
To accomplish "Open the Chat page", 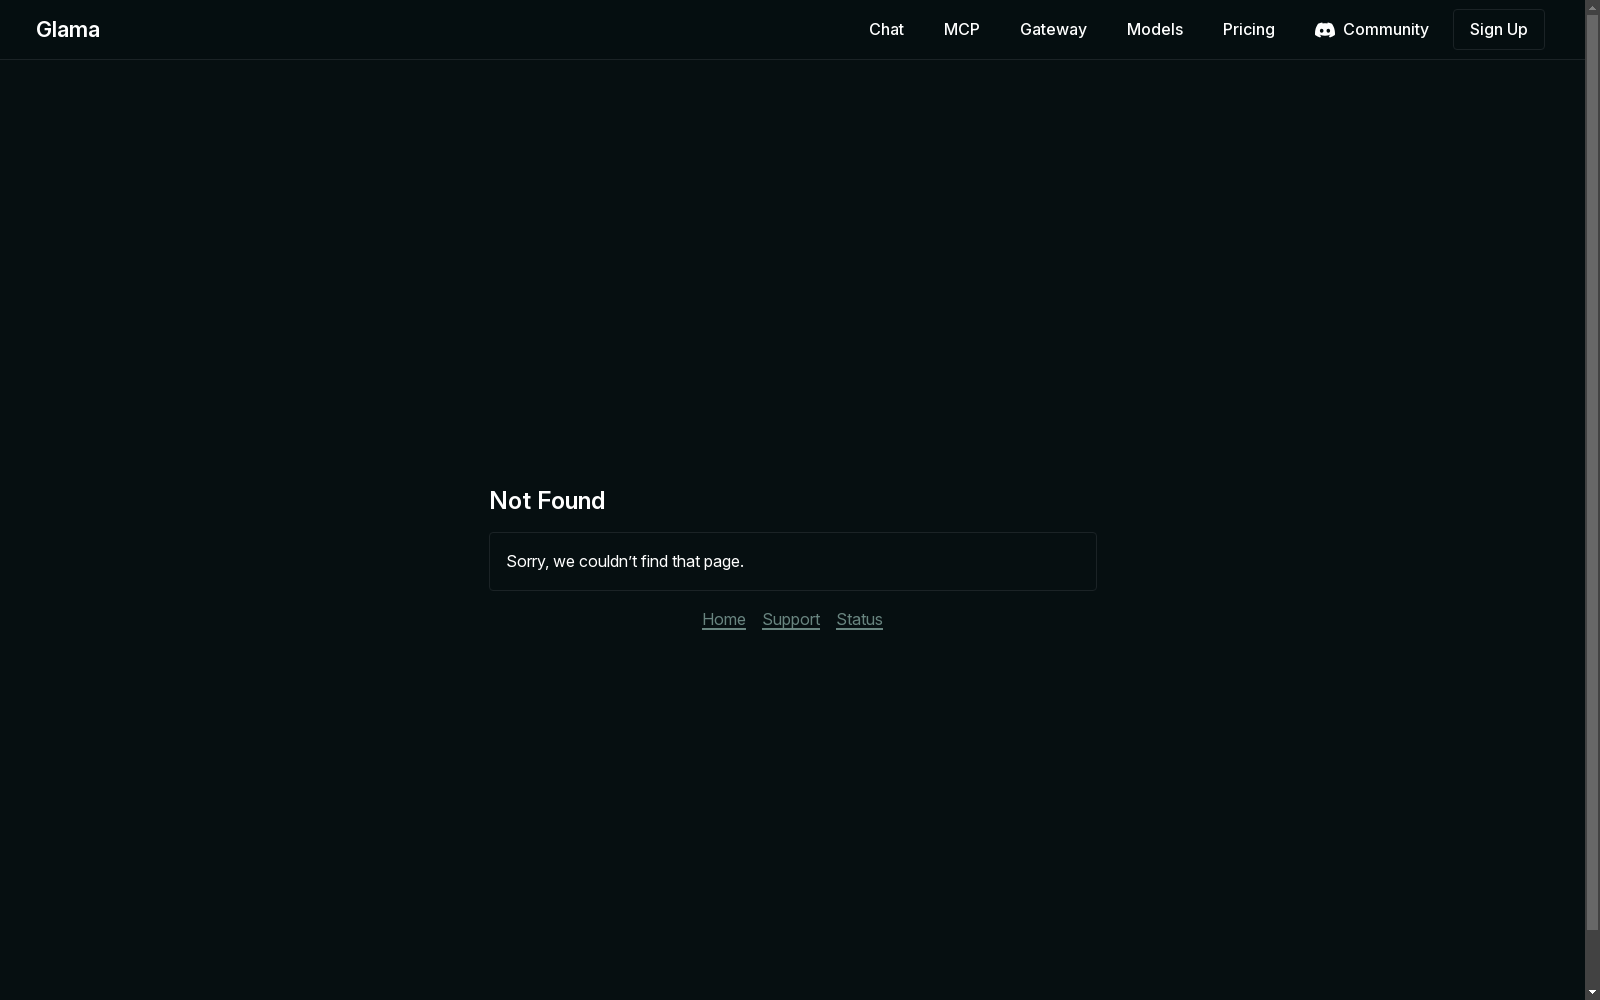I will click(886, 29).
